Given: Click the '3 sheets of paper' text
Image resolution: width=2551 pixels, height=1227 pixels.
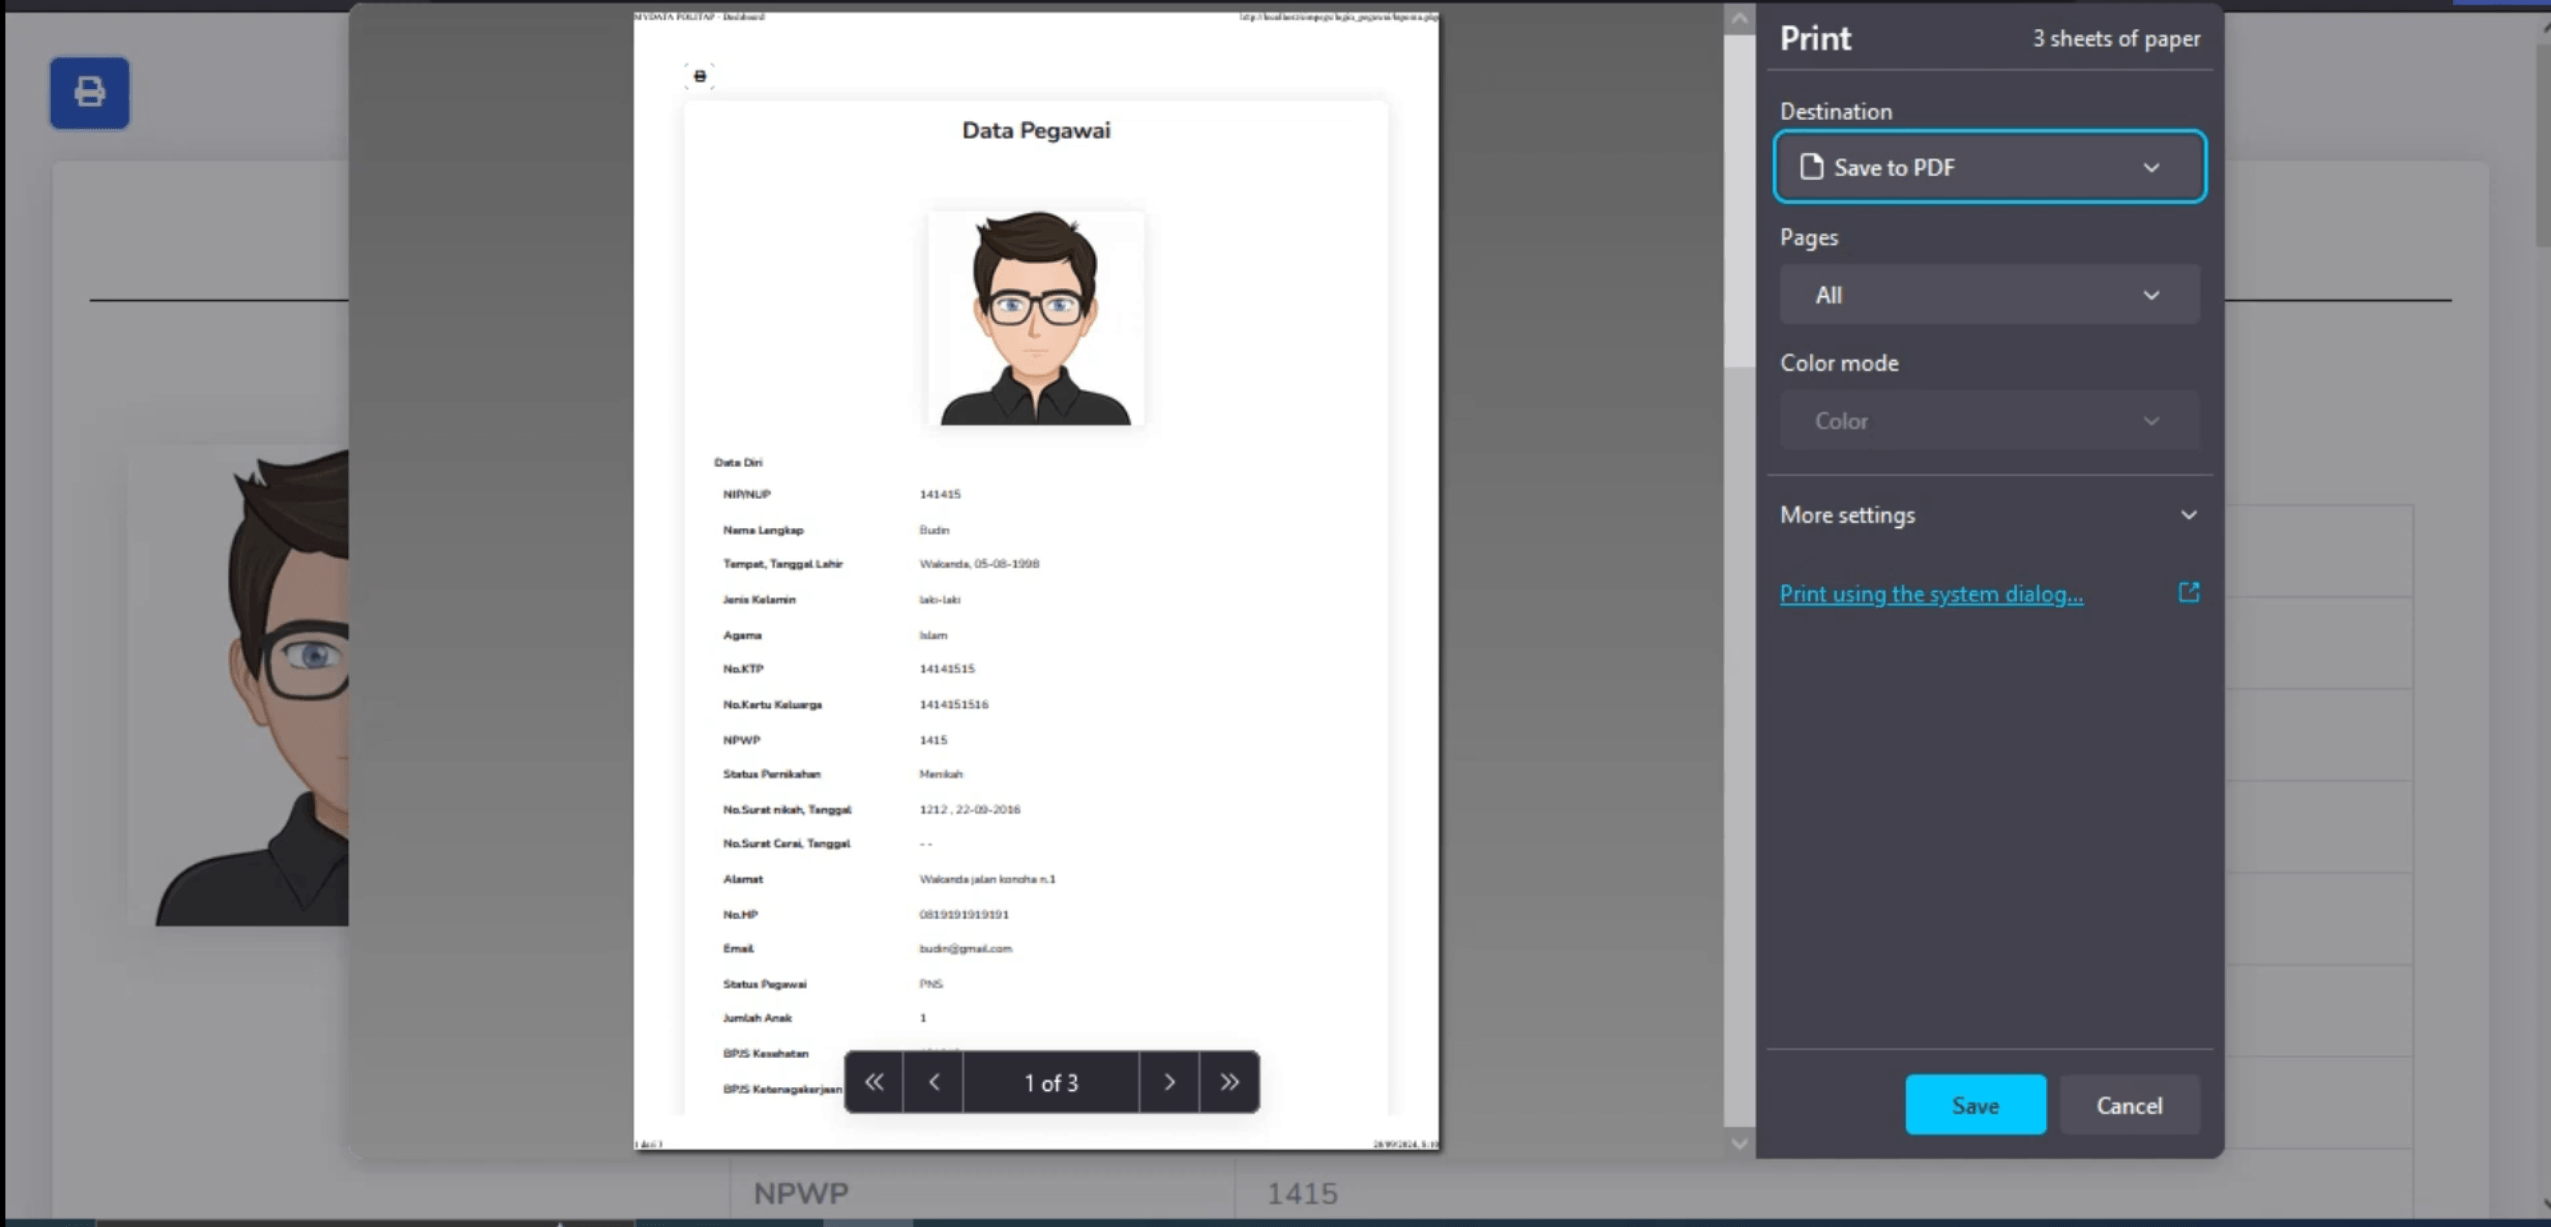Looking at the screenshot, I should click(2116, 39).
